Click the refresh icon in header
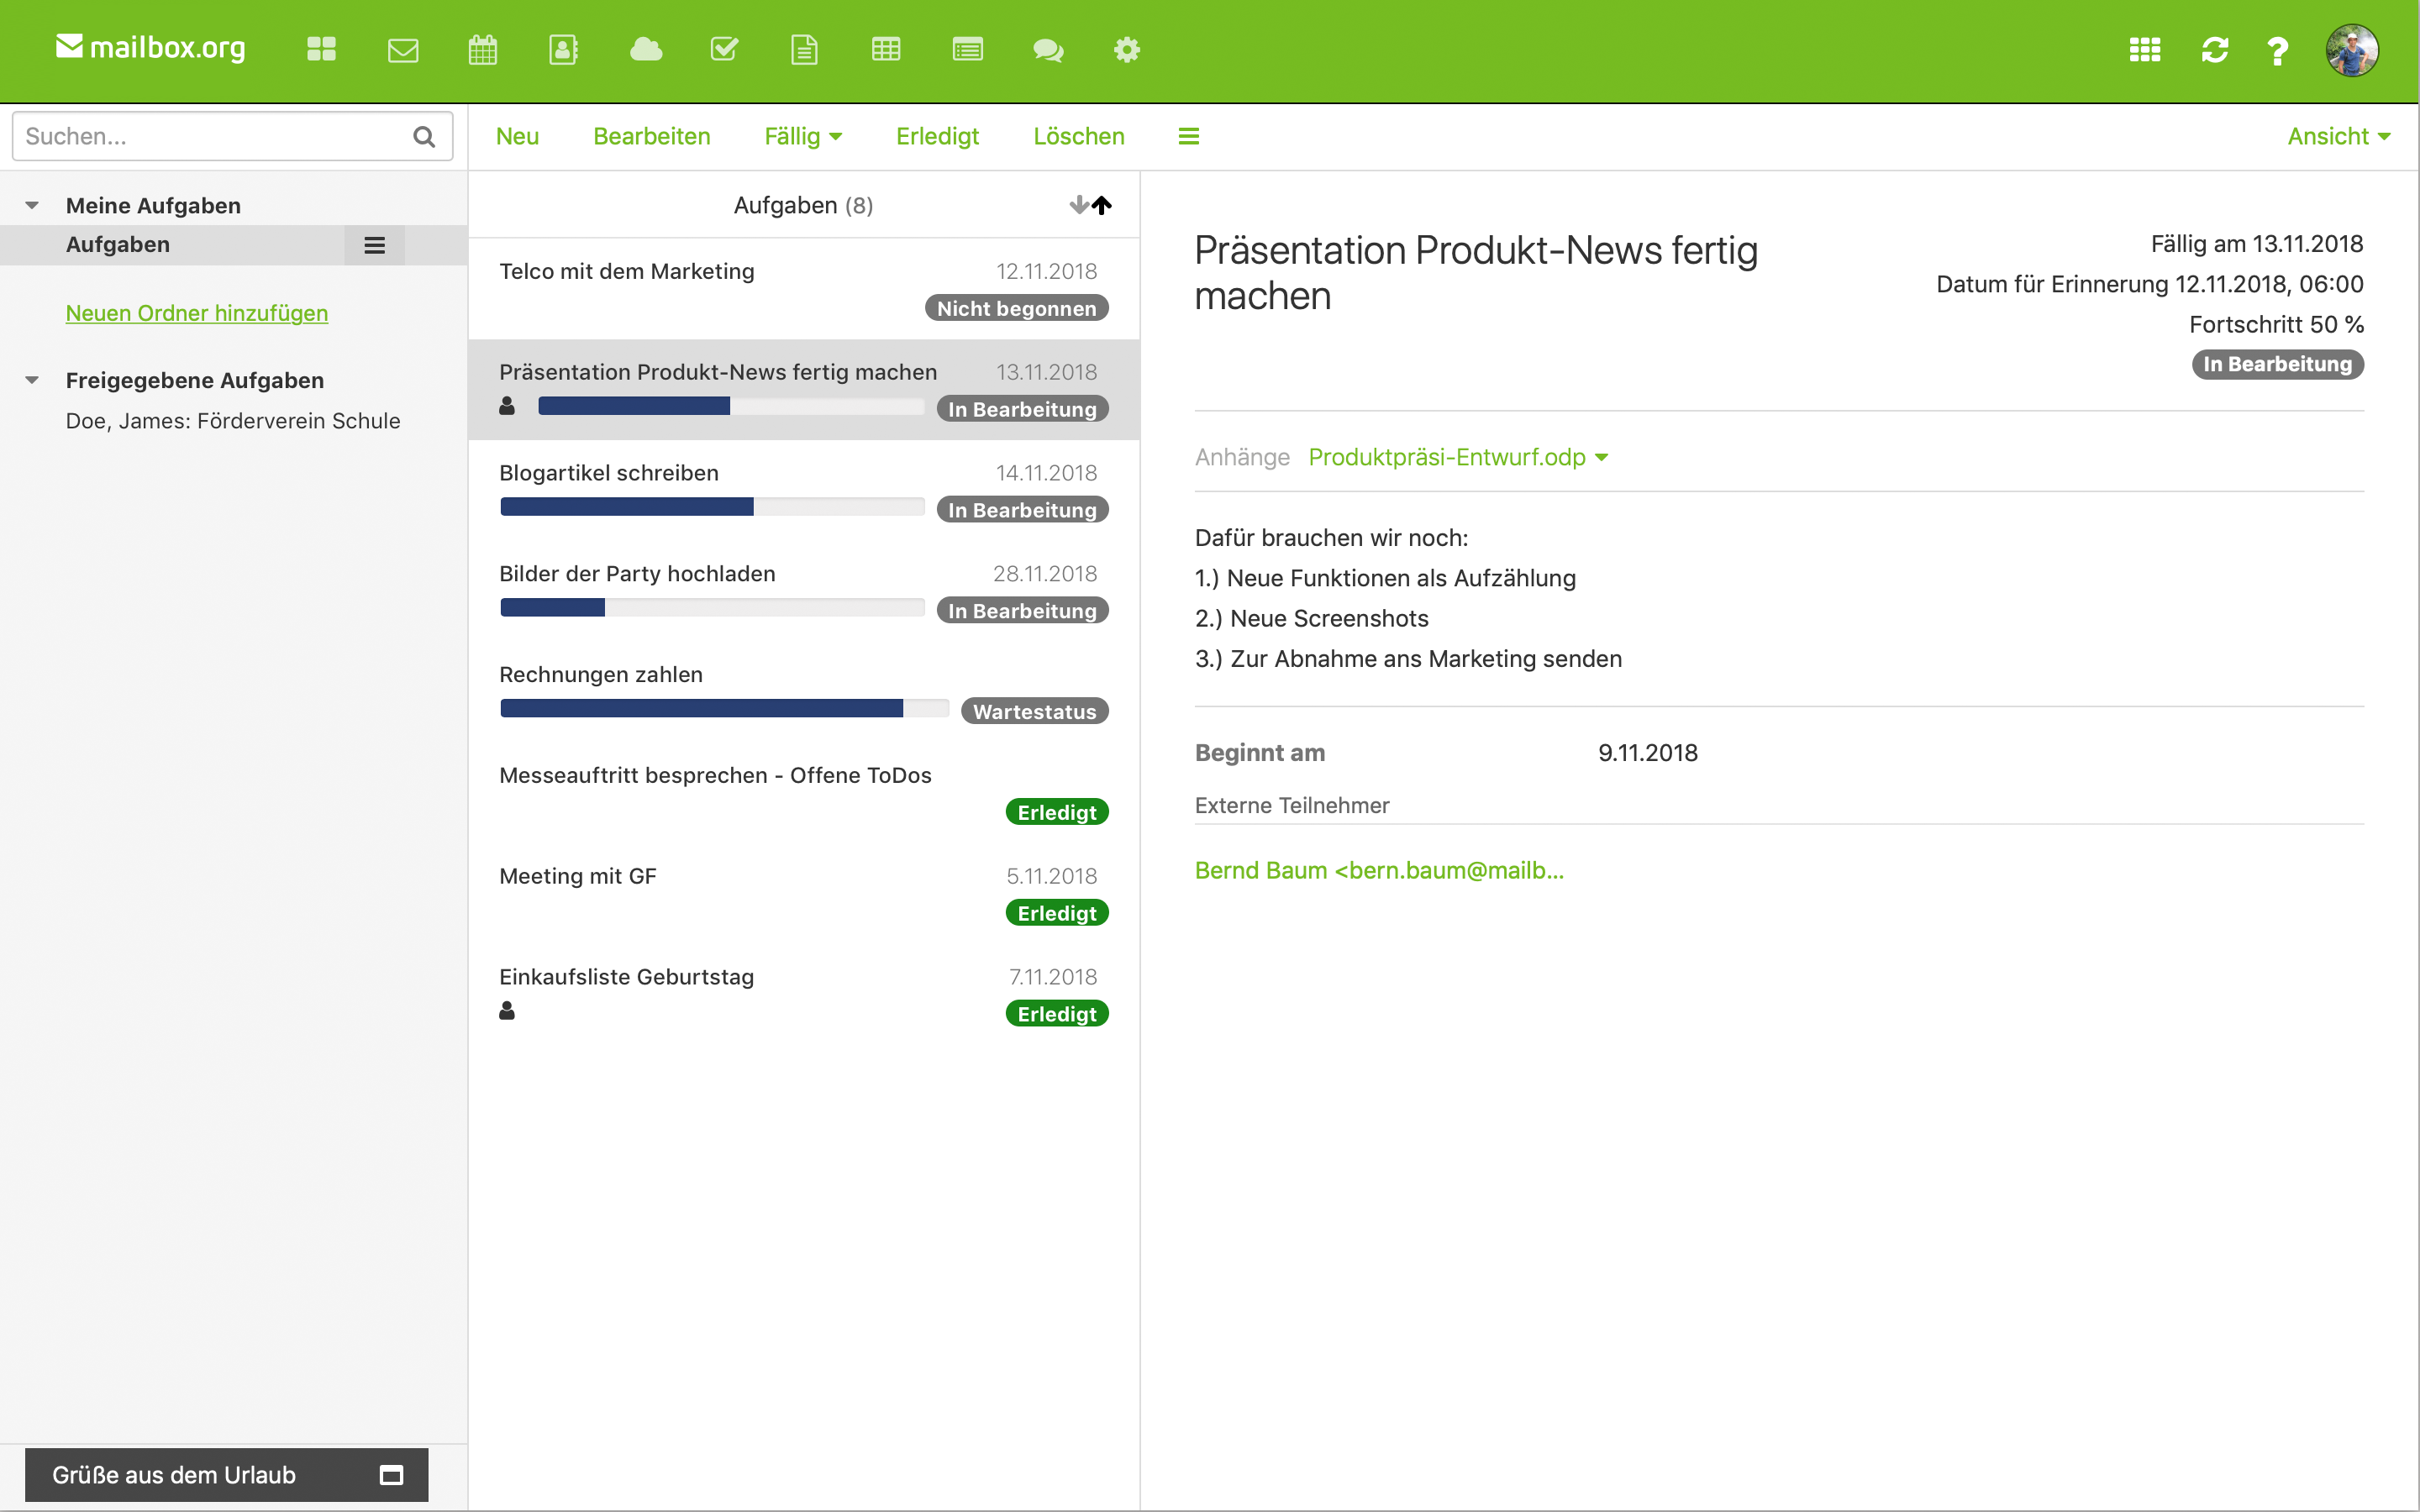Image resolution: width=2420 pixels, height=1512 pixels. click(2215, 50)
